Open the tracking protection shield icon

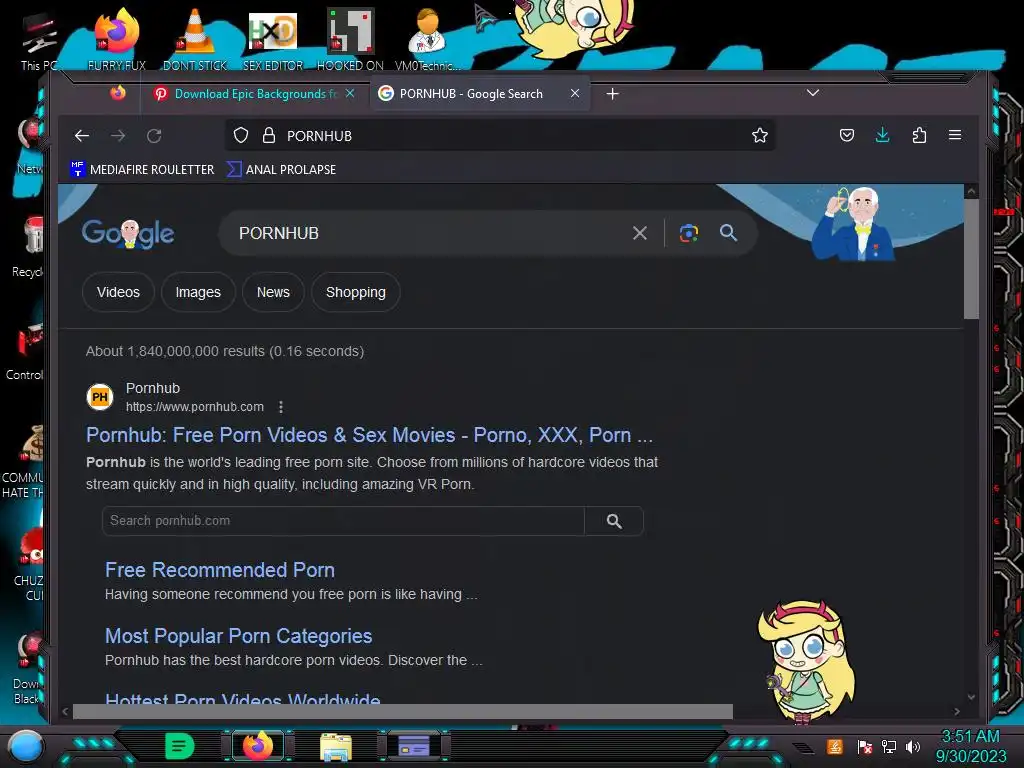pos(241,136)
